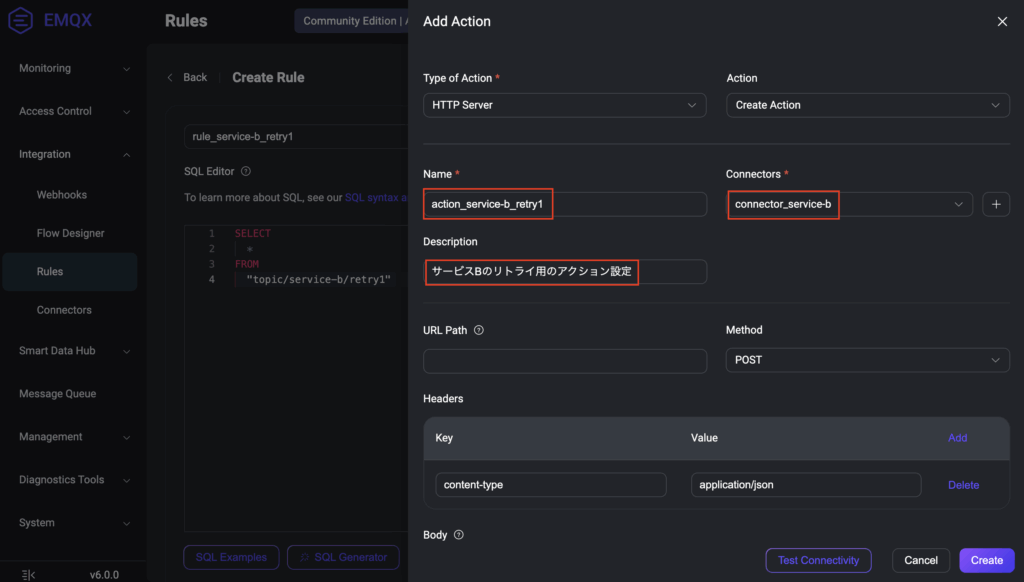Go back using the Back arrow

tap(171, 77)
